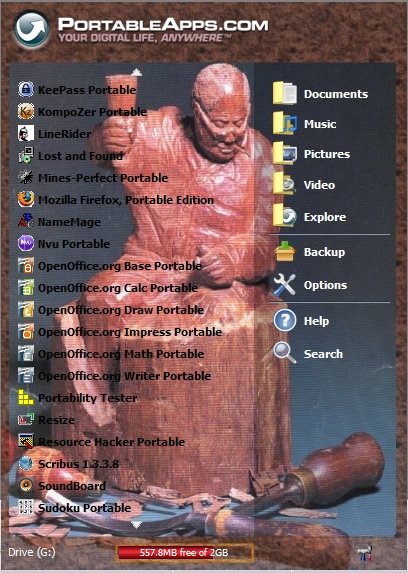The width and height of the screenshot is (408, 573).
Task: Click the Drive (G:) label
Action: point(32,552)
